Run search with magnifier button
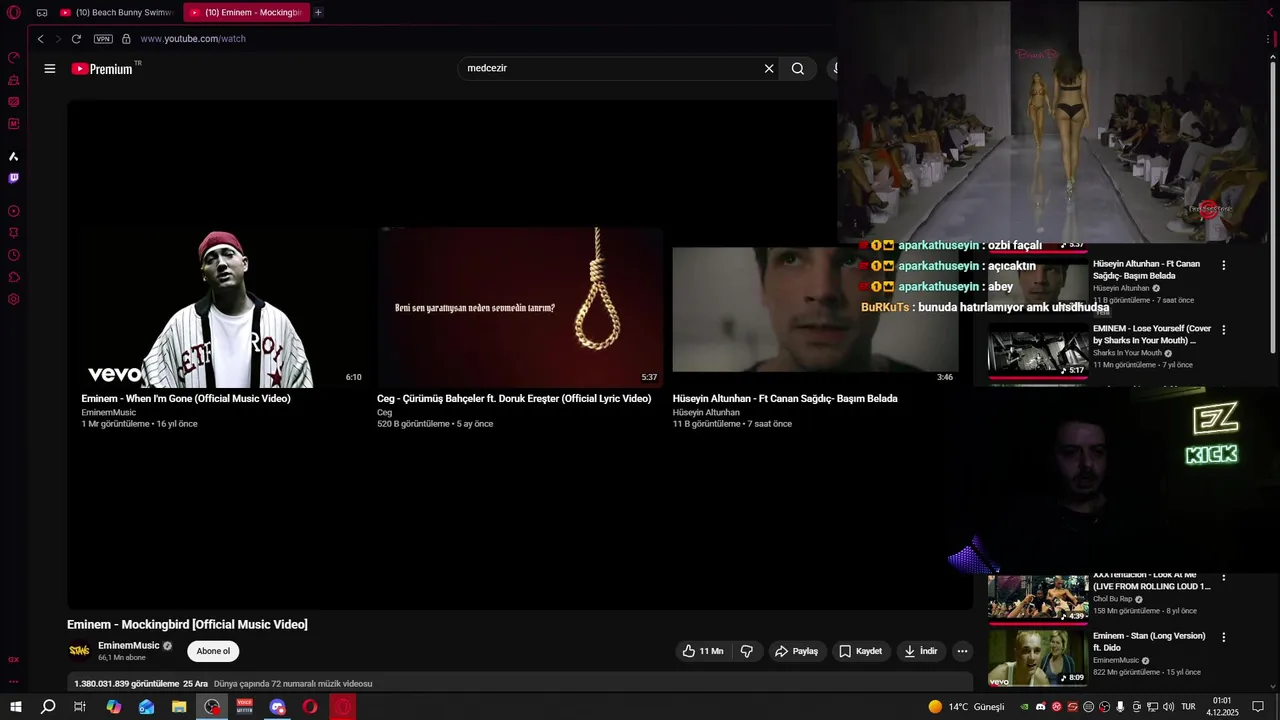This screenshot has width=1280, height=720. pos(798,69)
